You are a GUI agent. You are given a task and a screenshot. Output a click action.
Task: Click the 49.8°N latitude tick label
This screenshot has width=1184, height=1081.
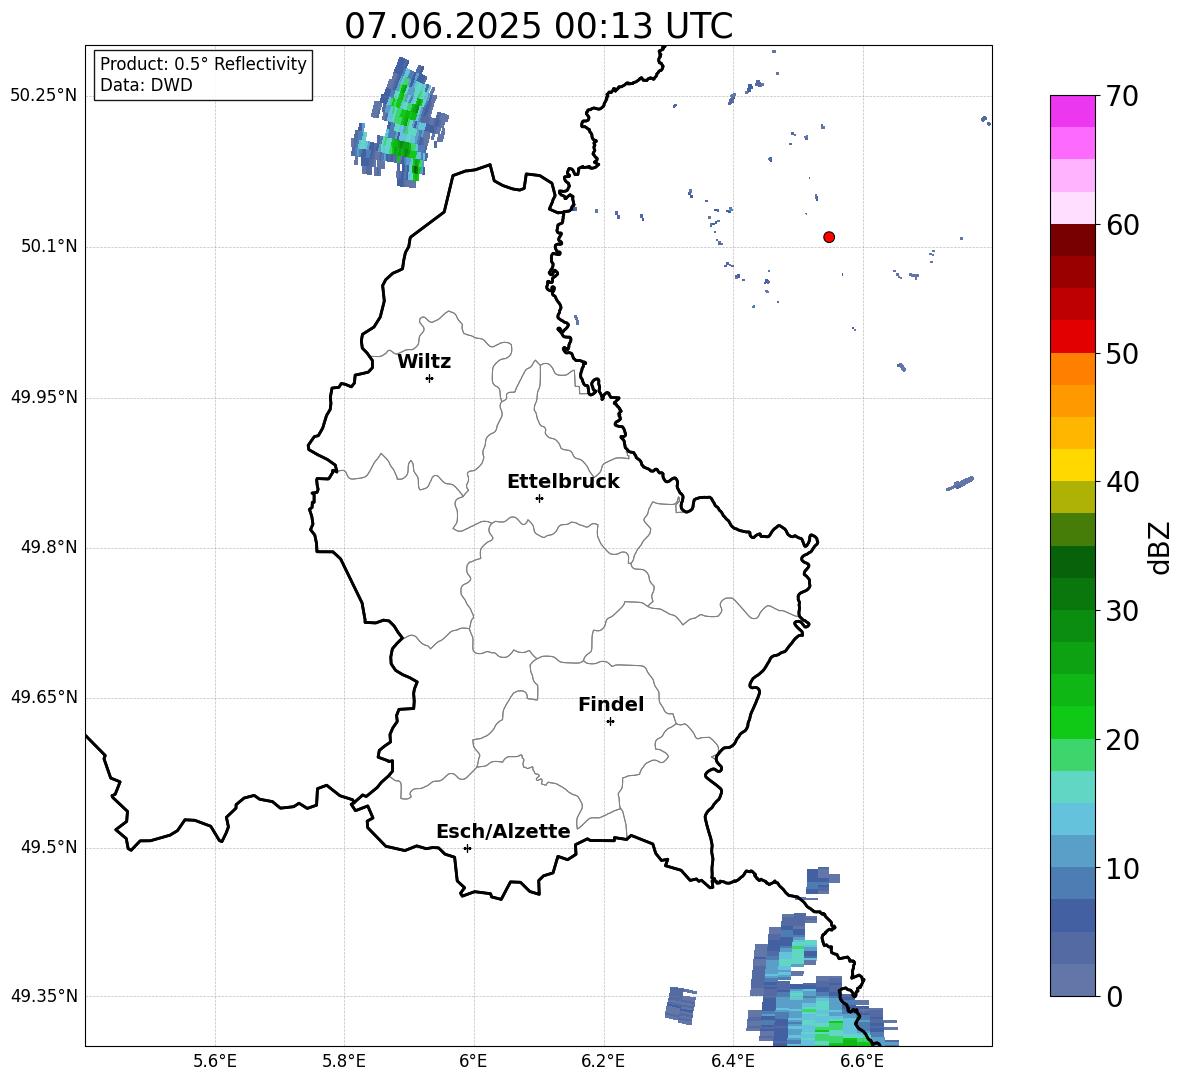[50, 547]
